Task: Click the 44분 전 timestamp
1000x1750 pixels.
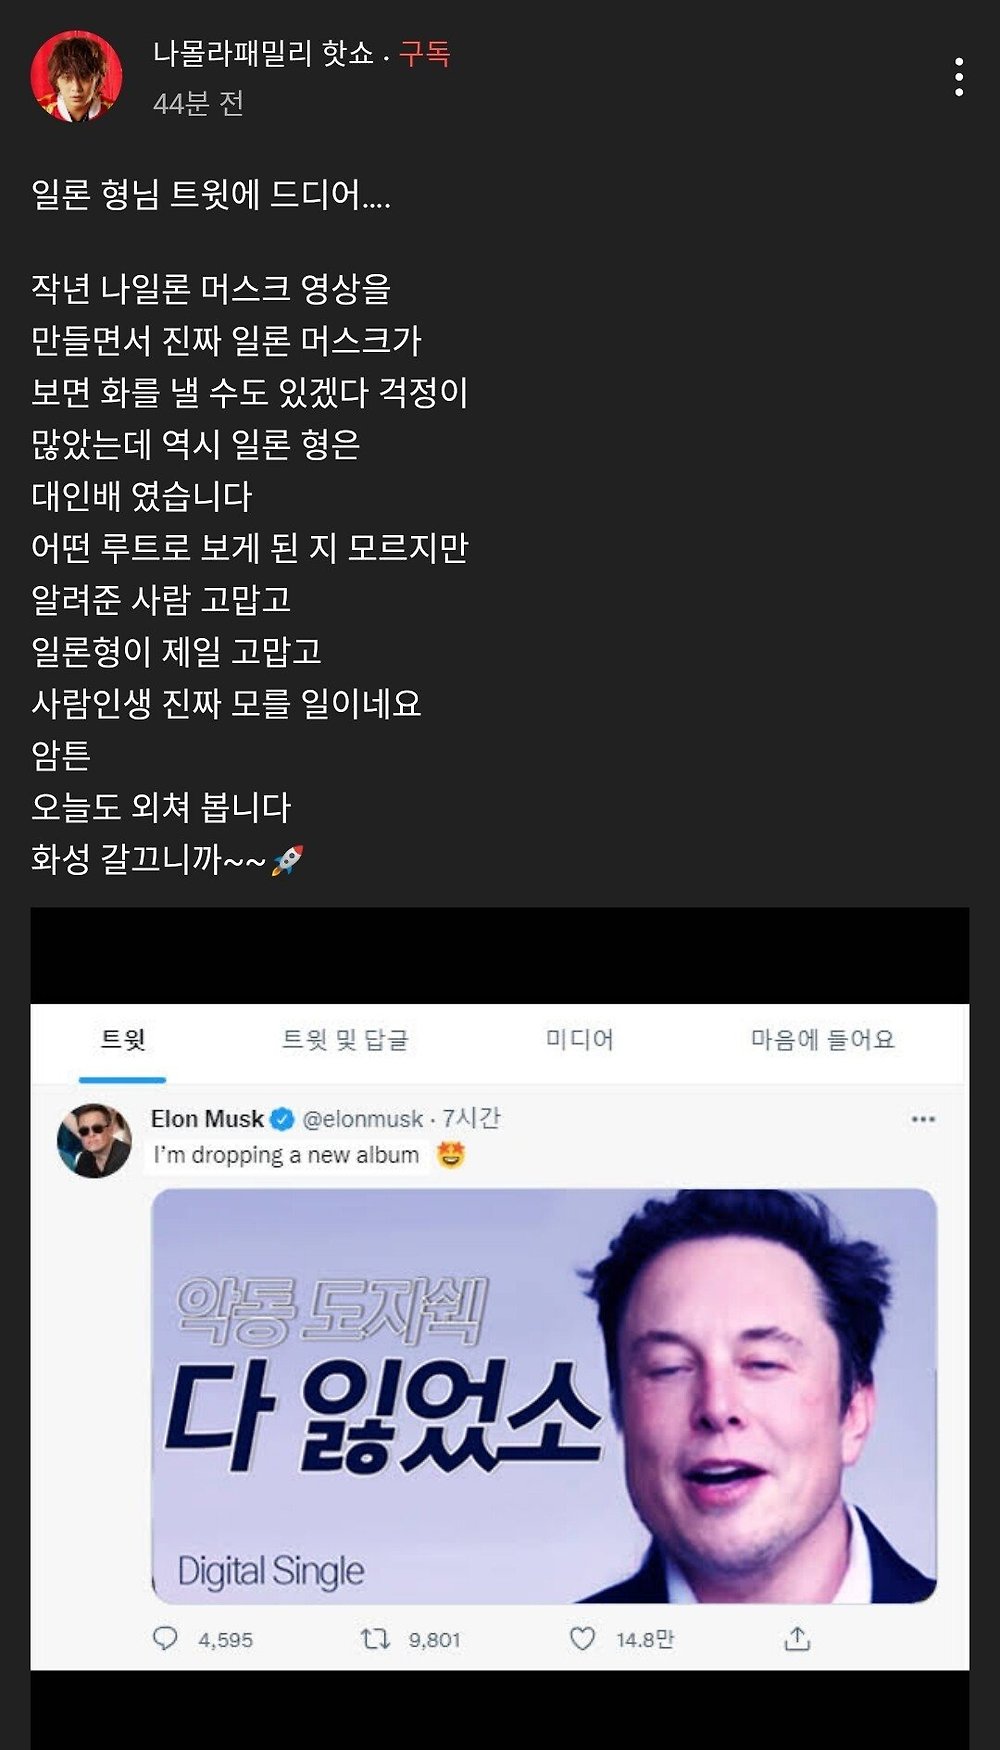Action: click(x=198, y=103)
